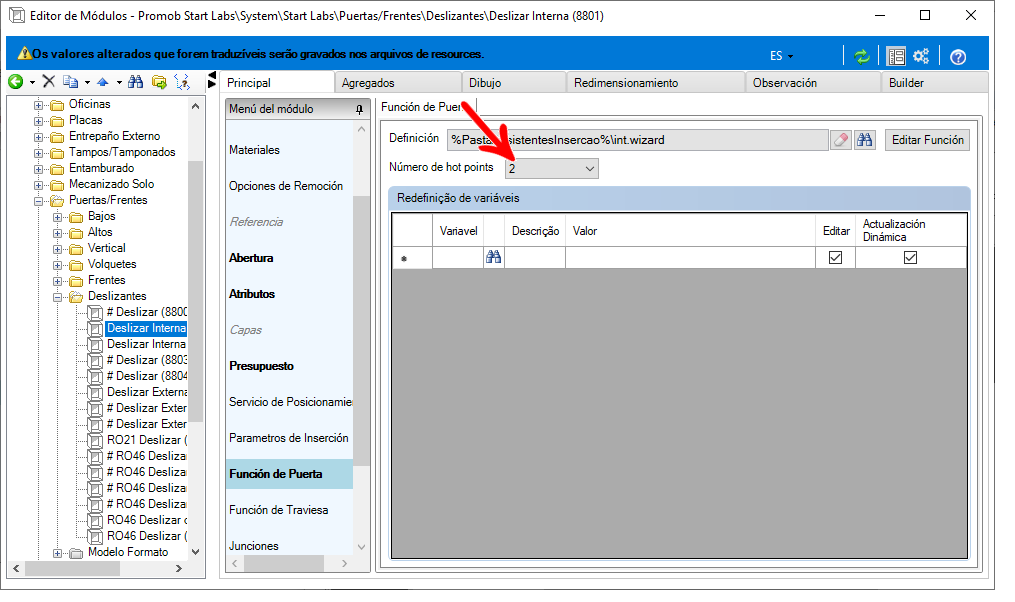Collapse the side panel with splitter arrows
This screenshot has height=602, width=1015.
pos(212,80)
